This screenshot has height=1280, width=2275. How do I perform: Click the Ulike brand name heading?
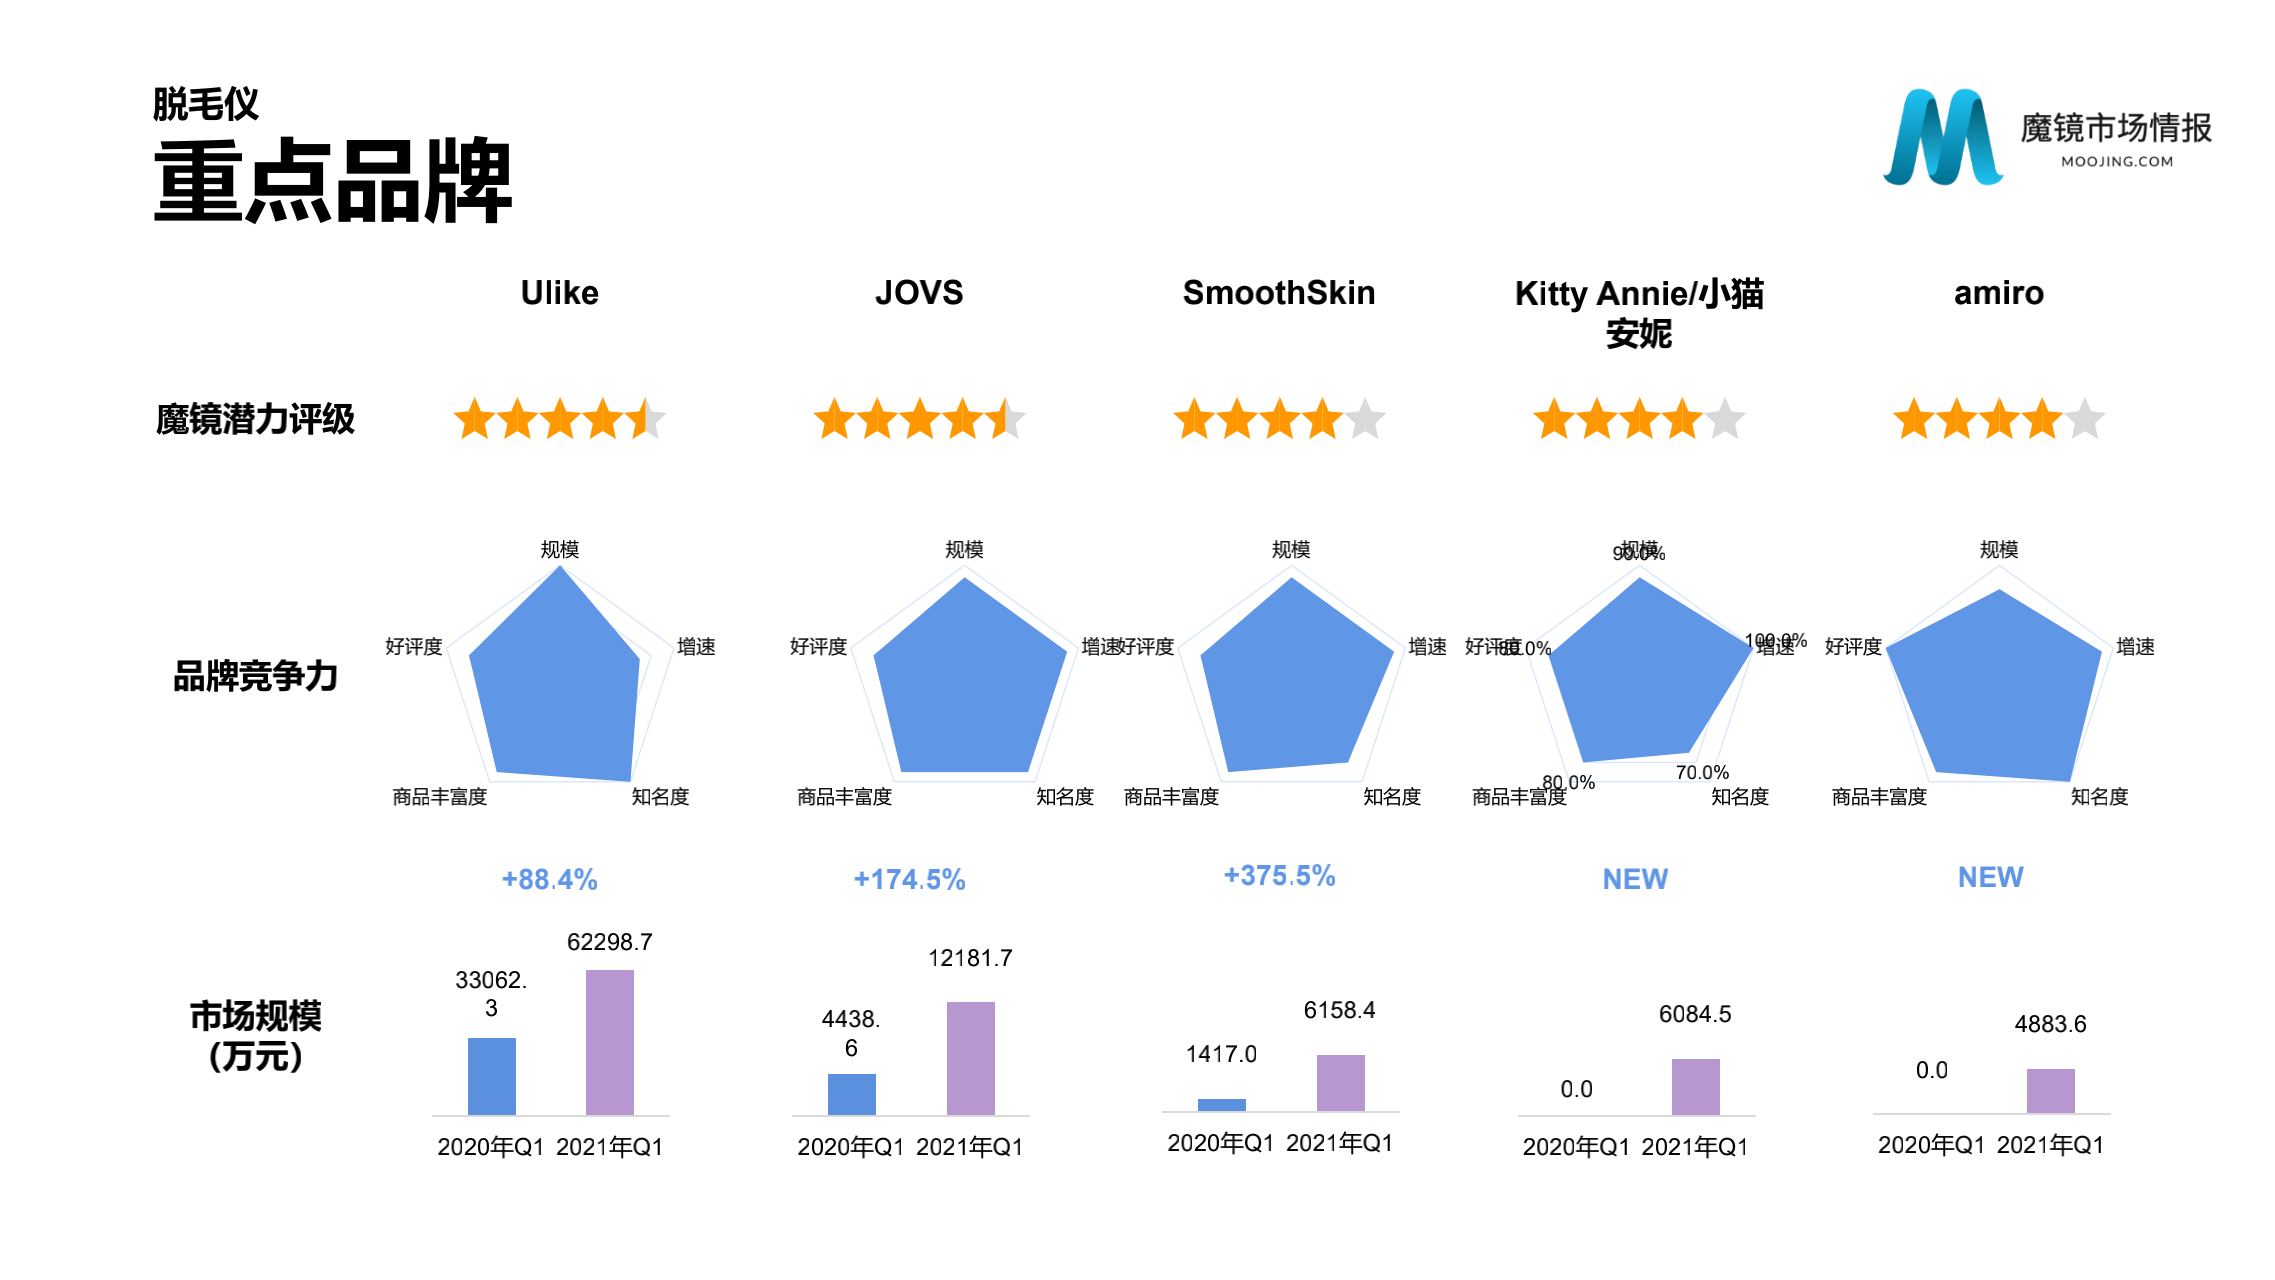(559, 293)
